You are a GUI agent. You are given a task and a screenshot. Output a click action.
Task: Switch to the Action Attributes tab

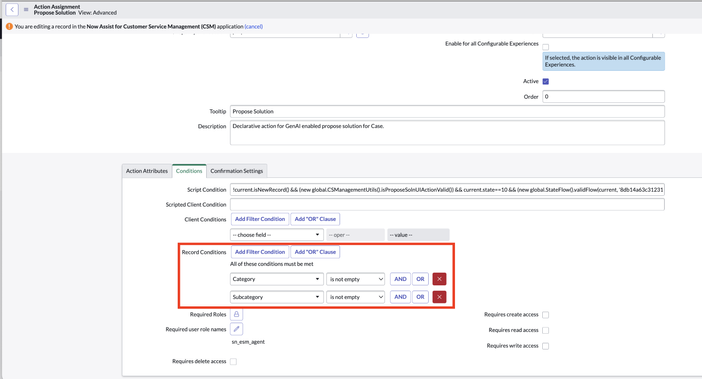[147, 171]
